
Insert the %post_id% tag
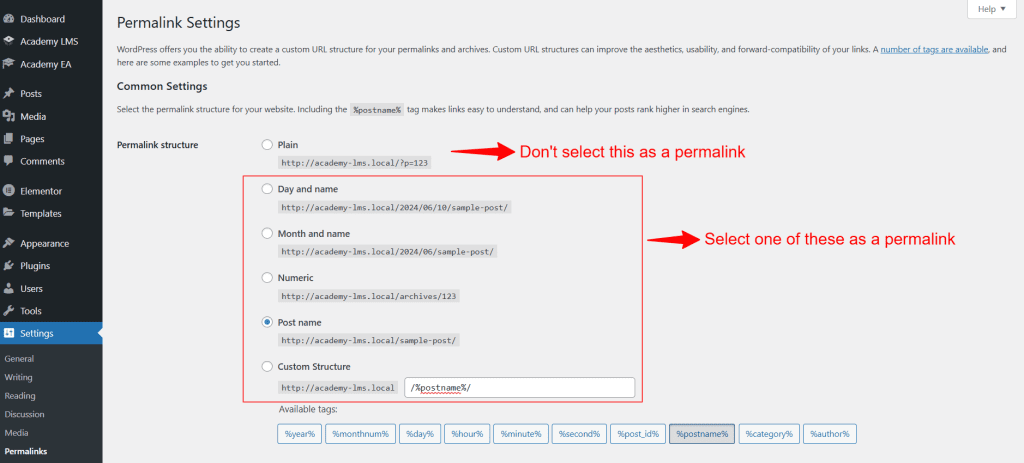pyautogui.click(x=638, y=434)
